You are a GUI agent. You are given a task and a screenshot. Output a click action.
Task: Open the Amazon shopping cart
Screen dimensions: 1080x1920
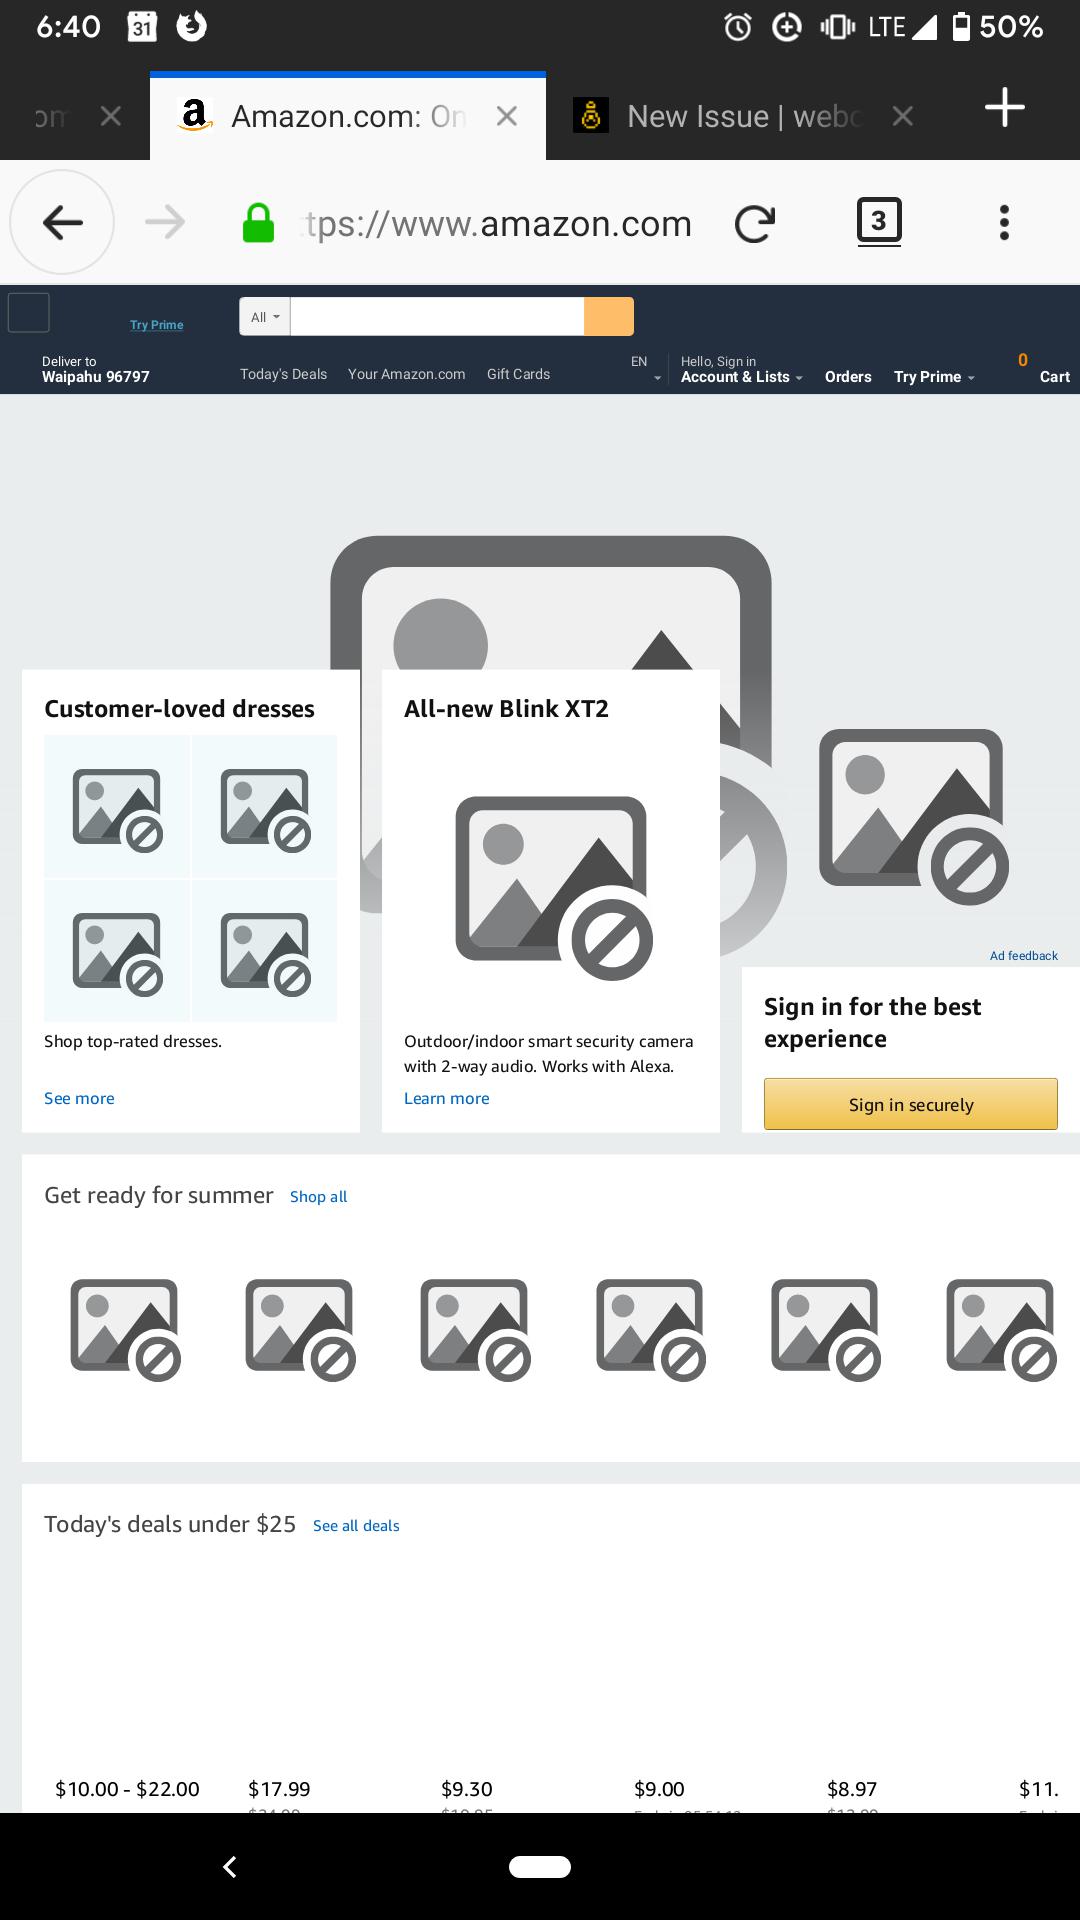click(x=1050, y=372)
